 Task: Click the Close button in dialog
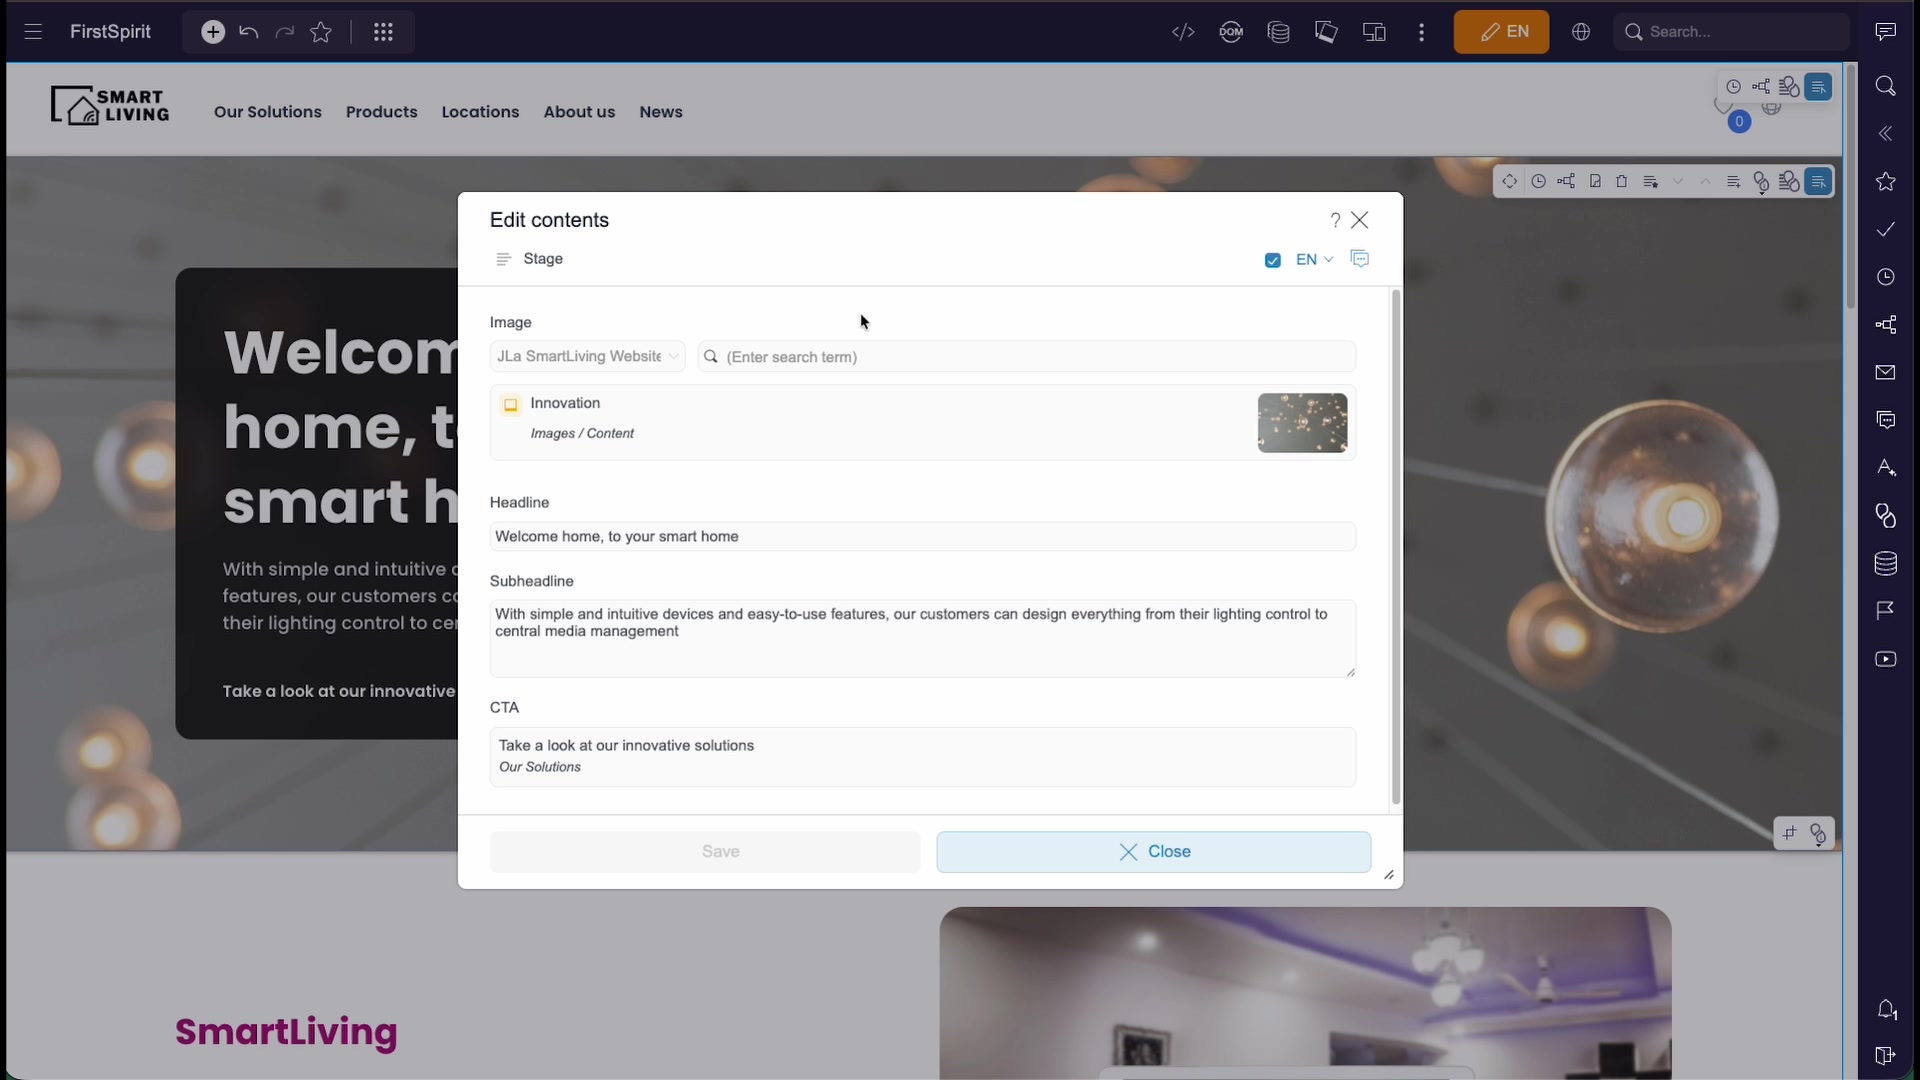[x=1153, y=852]
